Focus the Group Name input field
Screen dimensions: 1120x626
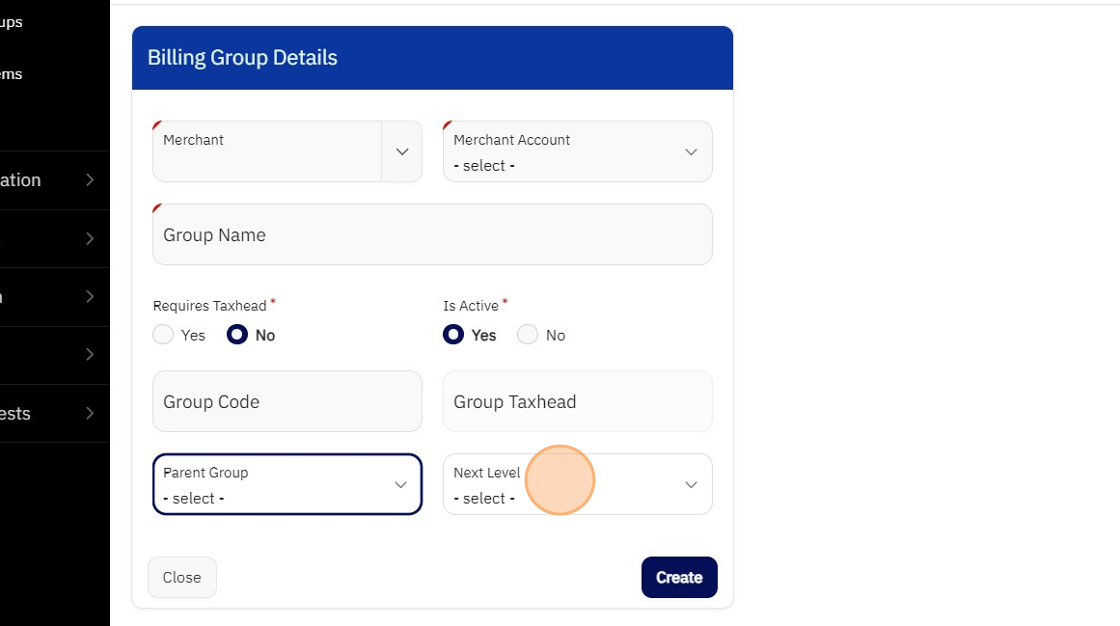[x=432, y=235]
